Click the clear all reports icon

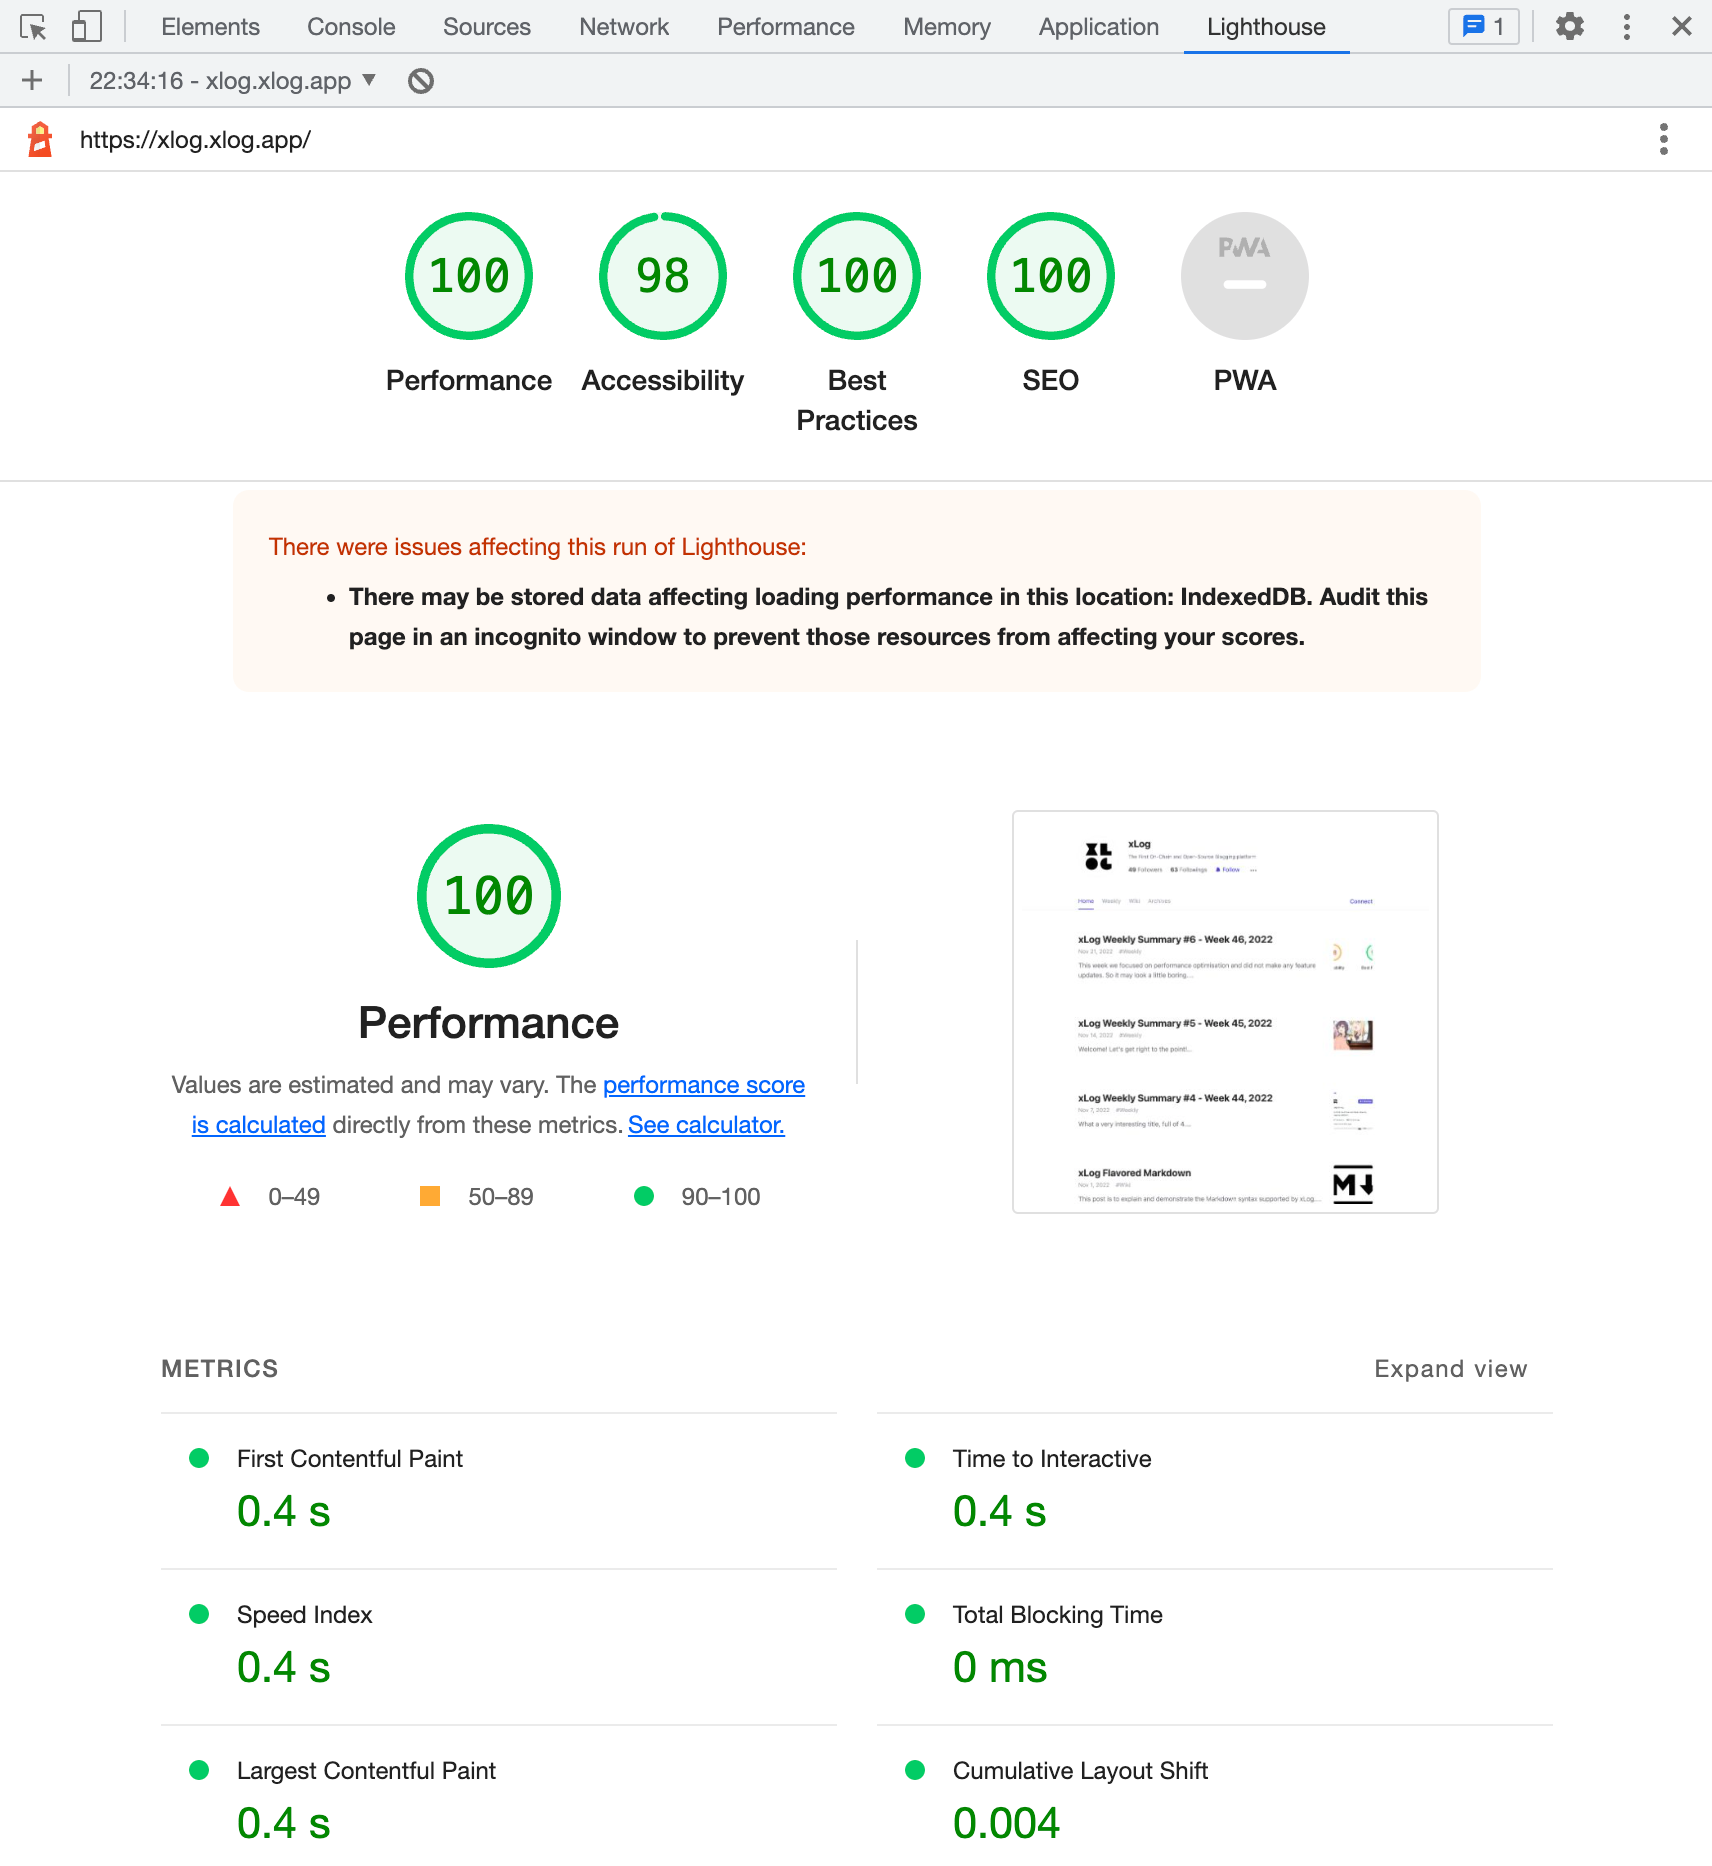tap(421, 81)
